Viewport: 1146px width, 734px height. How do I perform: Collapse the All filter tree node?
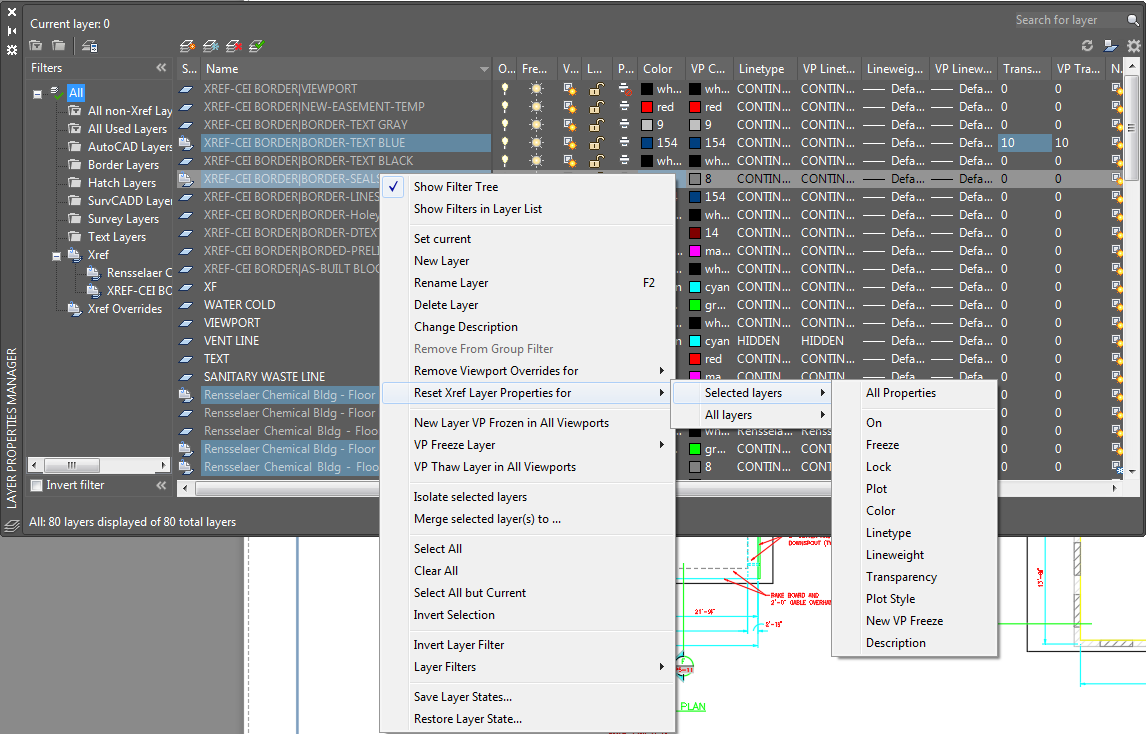(38, 94)
